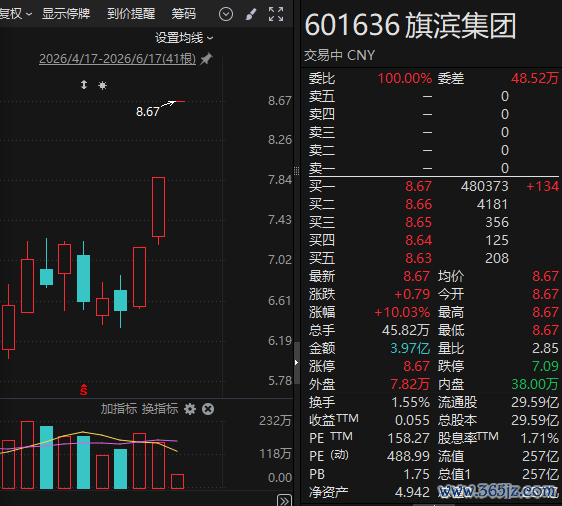Expand the 设置均线 dropdown
Viewport: 562px width, 506px height.
click(184, 38)
